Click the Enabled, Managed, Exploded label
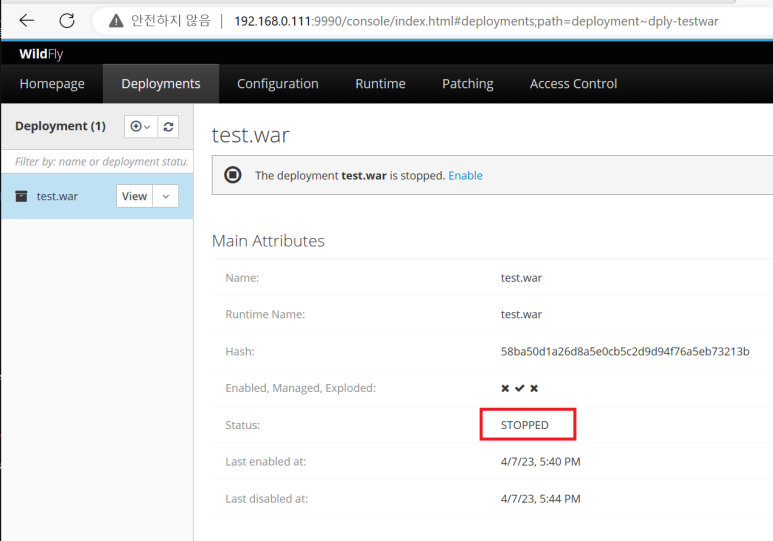The width and height of the screenshot is (773, 541). click(x=300, y=388)
